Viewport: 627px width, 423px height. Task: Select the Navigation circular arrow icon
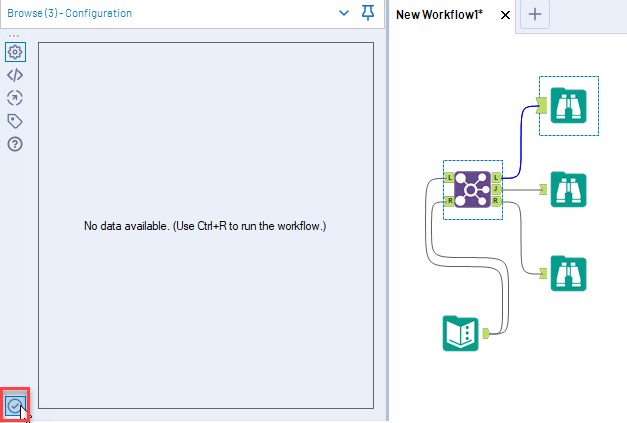click(x=15, y=98)
